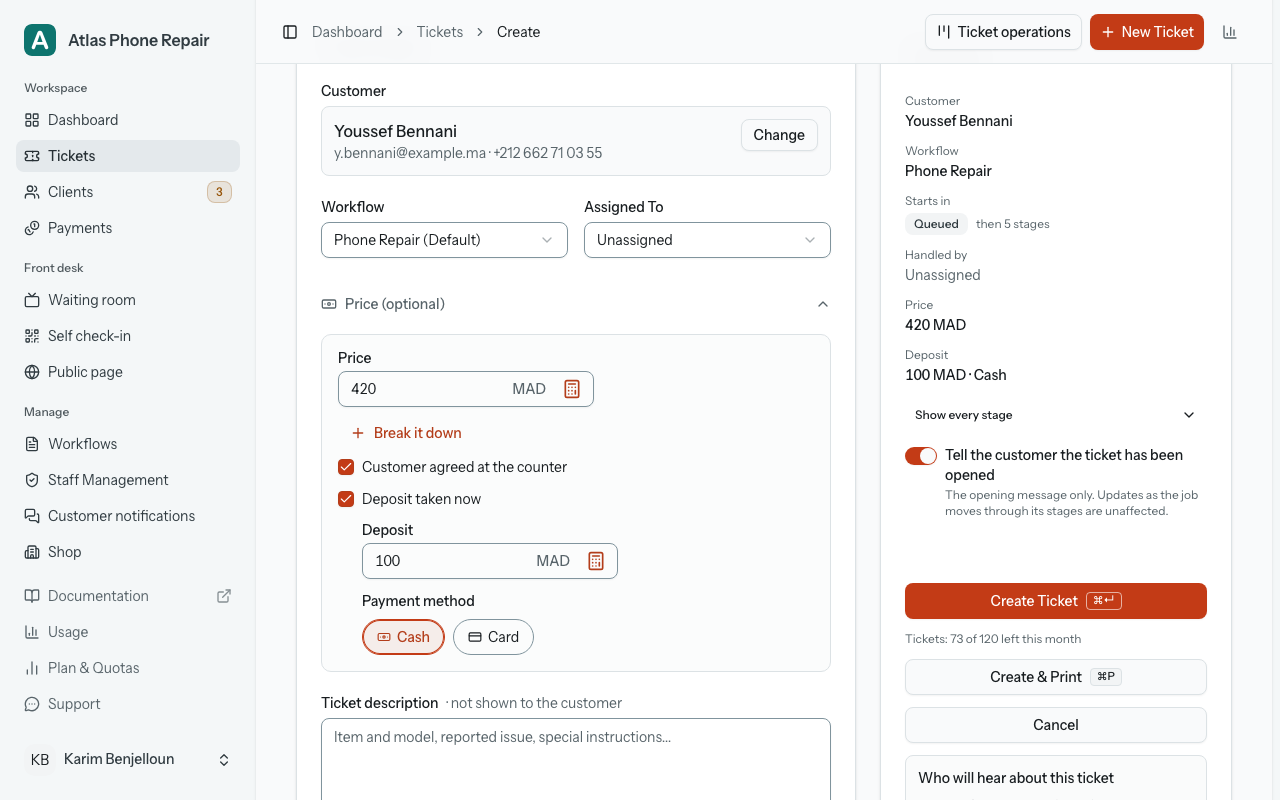
Task: Click Create & Print button
Action: pyautogui.click(x=1055, y=677)
